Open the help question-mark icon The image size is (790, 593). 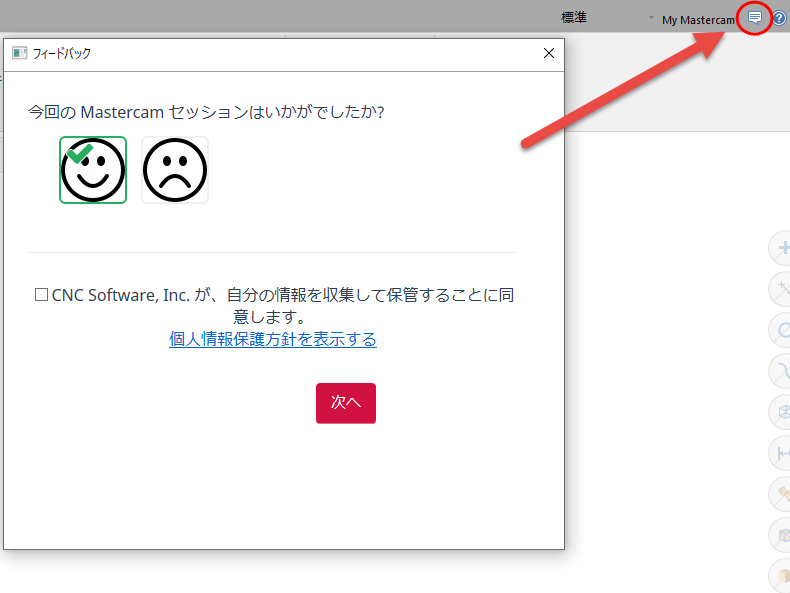click(x=779, y=19)
